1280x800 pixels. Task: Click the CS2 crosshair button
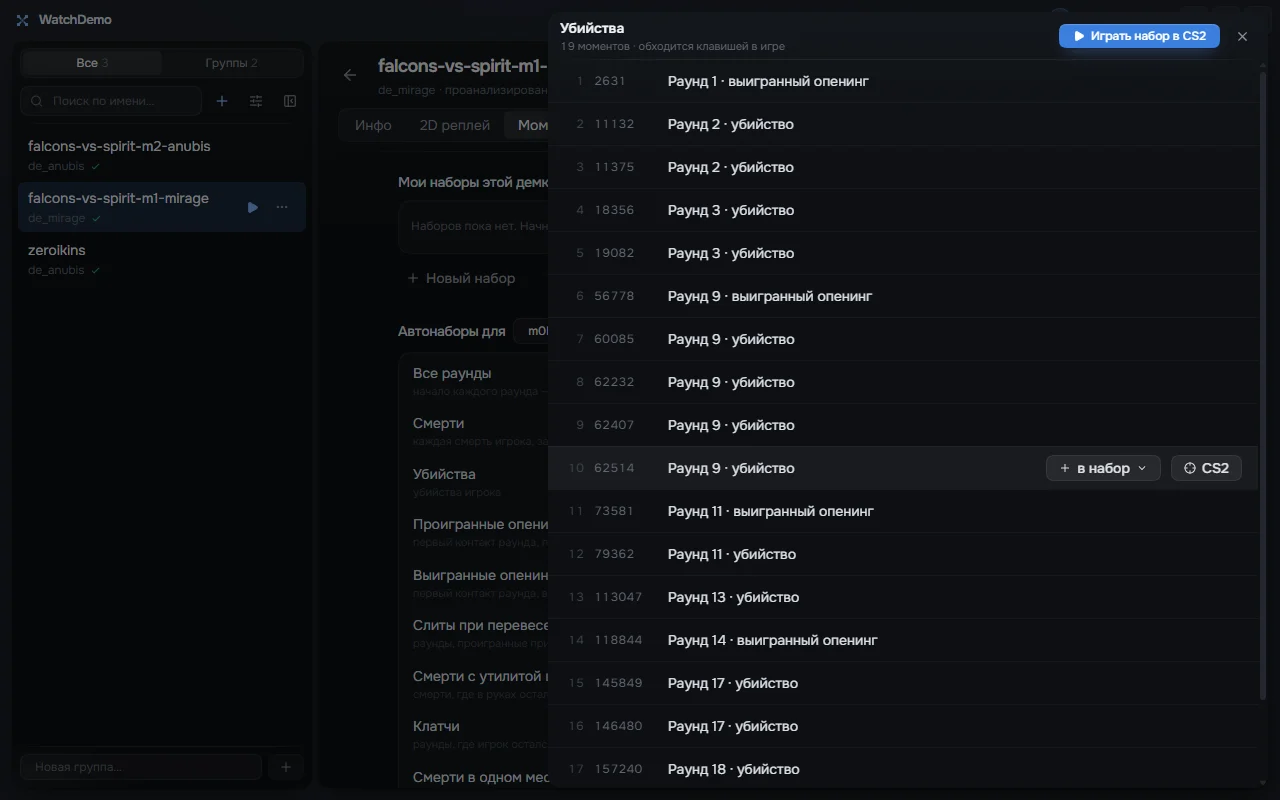coord(1206,468)
